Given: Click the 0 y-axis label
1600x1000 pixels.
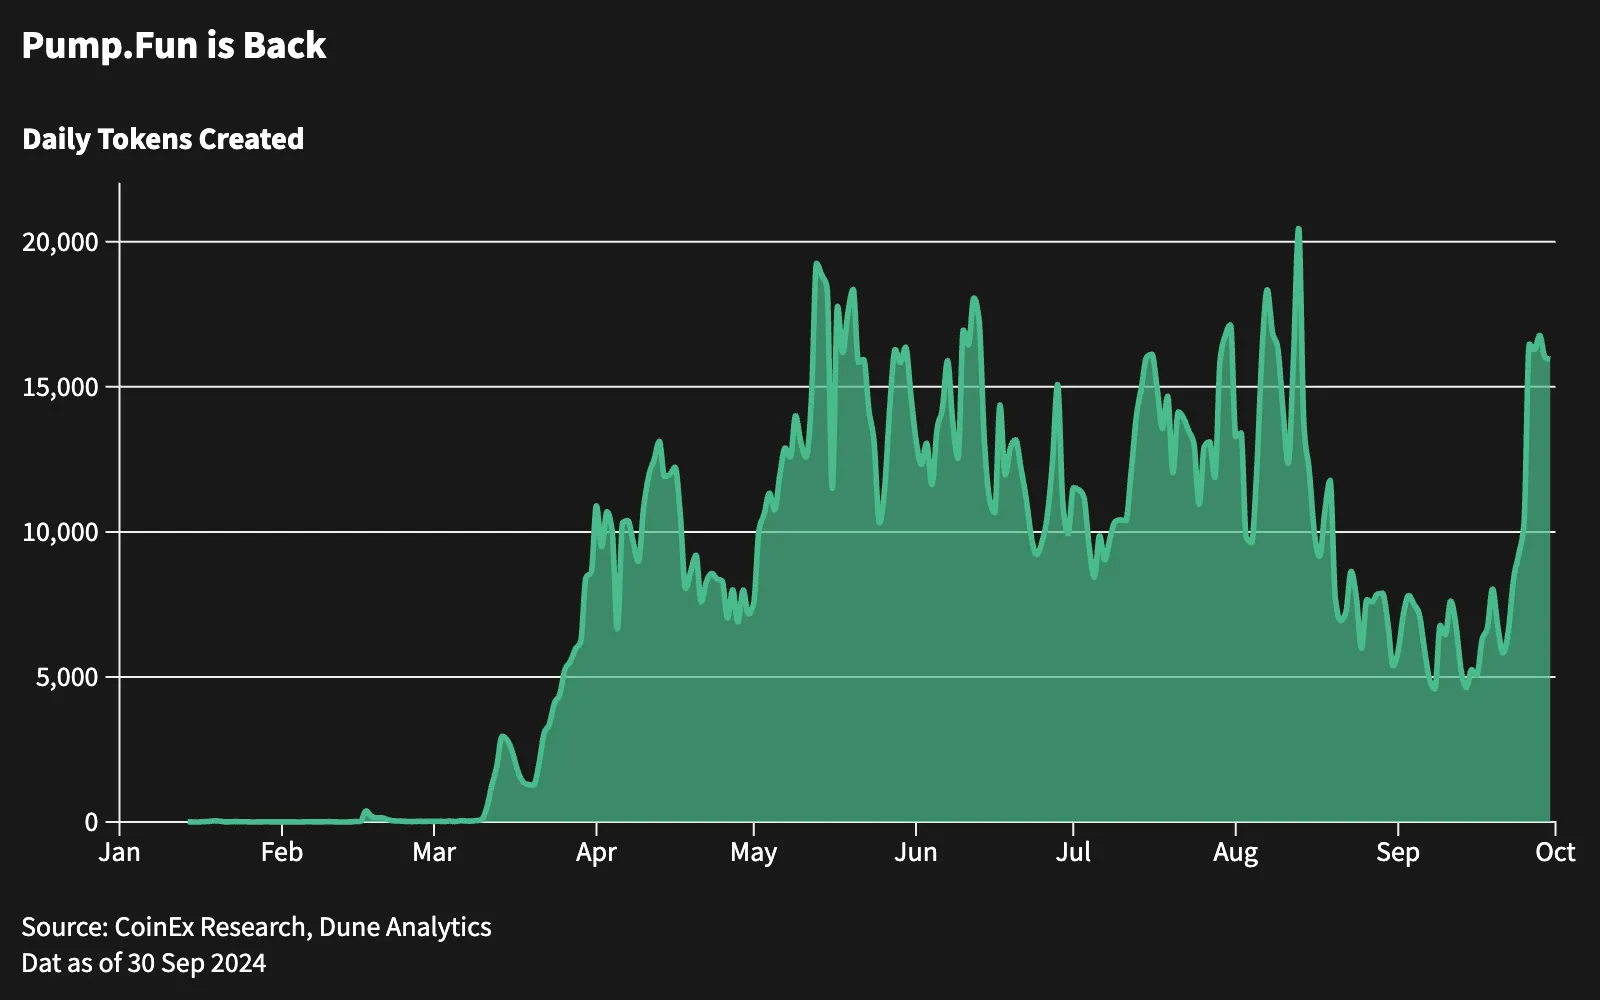Looking at the screenshot, I should click(x=91, y=822).
